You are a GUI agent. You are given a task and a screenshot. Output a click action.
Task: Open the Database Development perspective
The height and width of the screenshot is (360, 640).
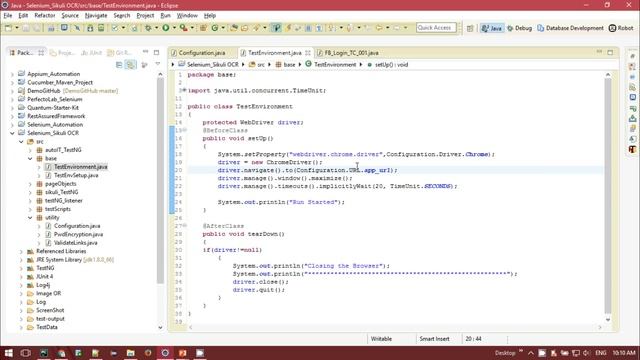coord(570,28)
